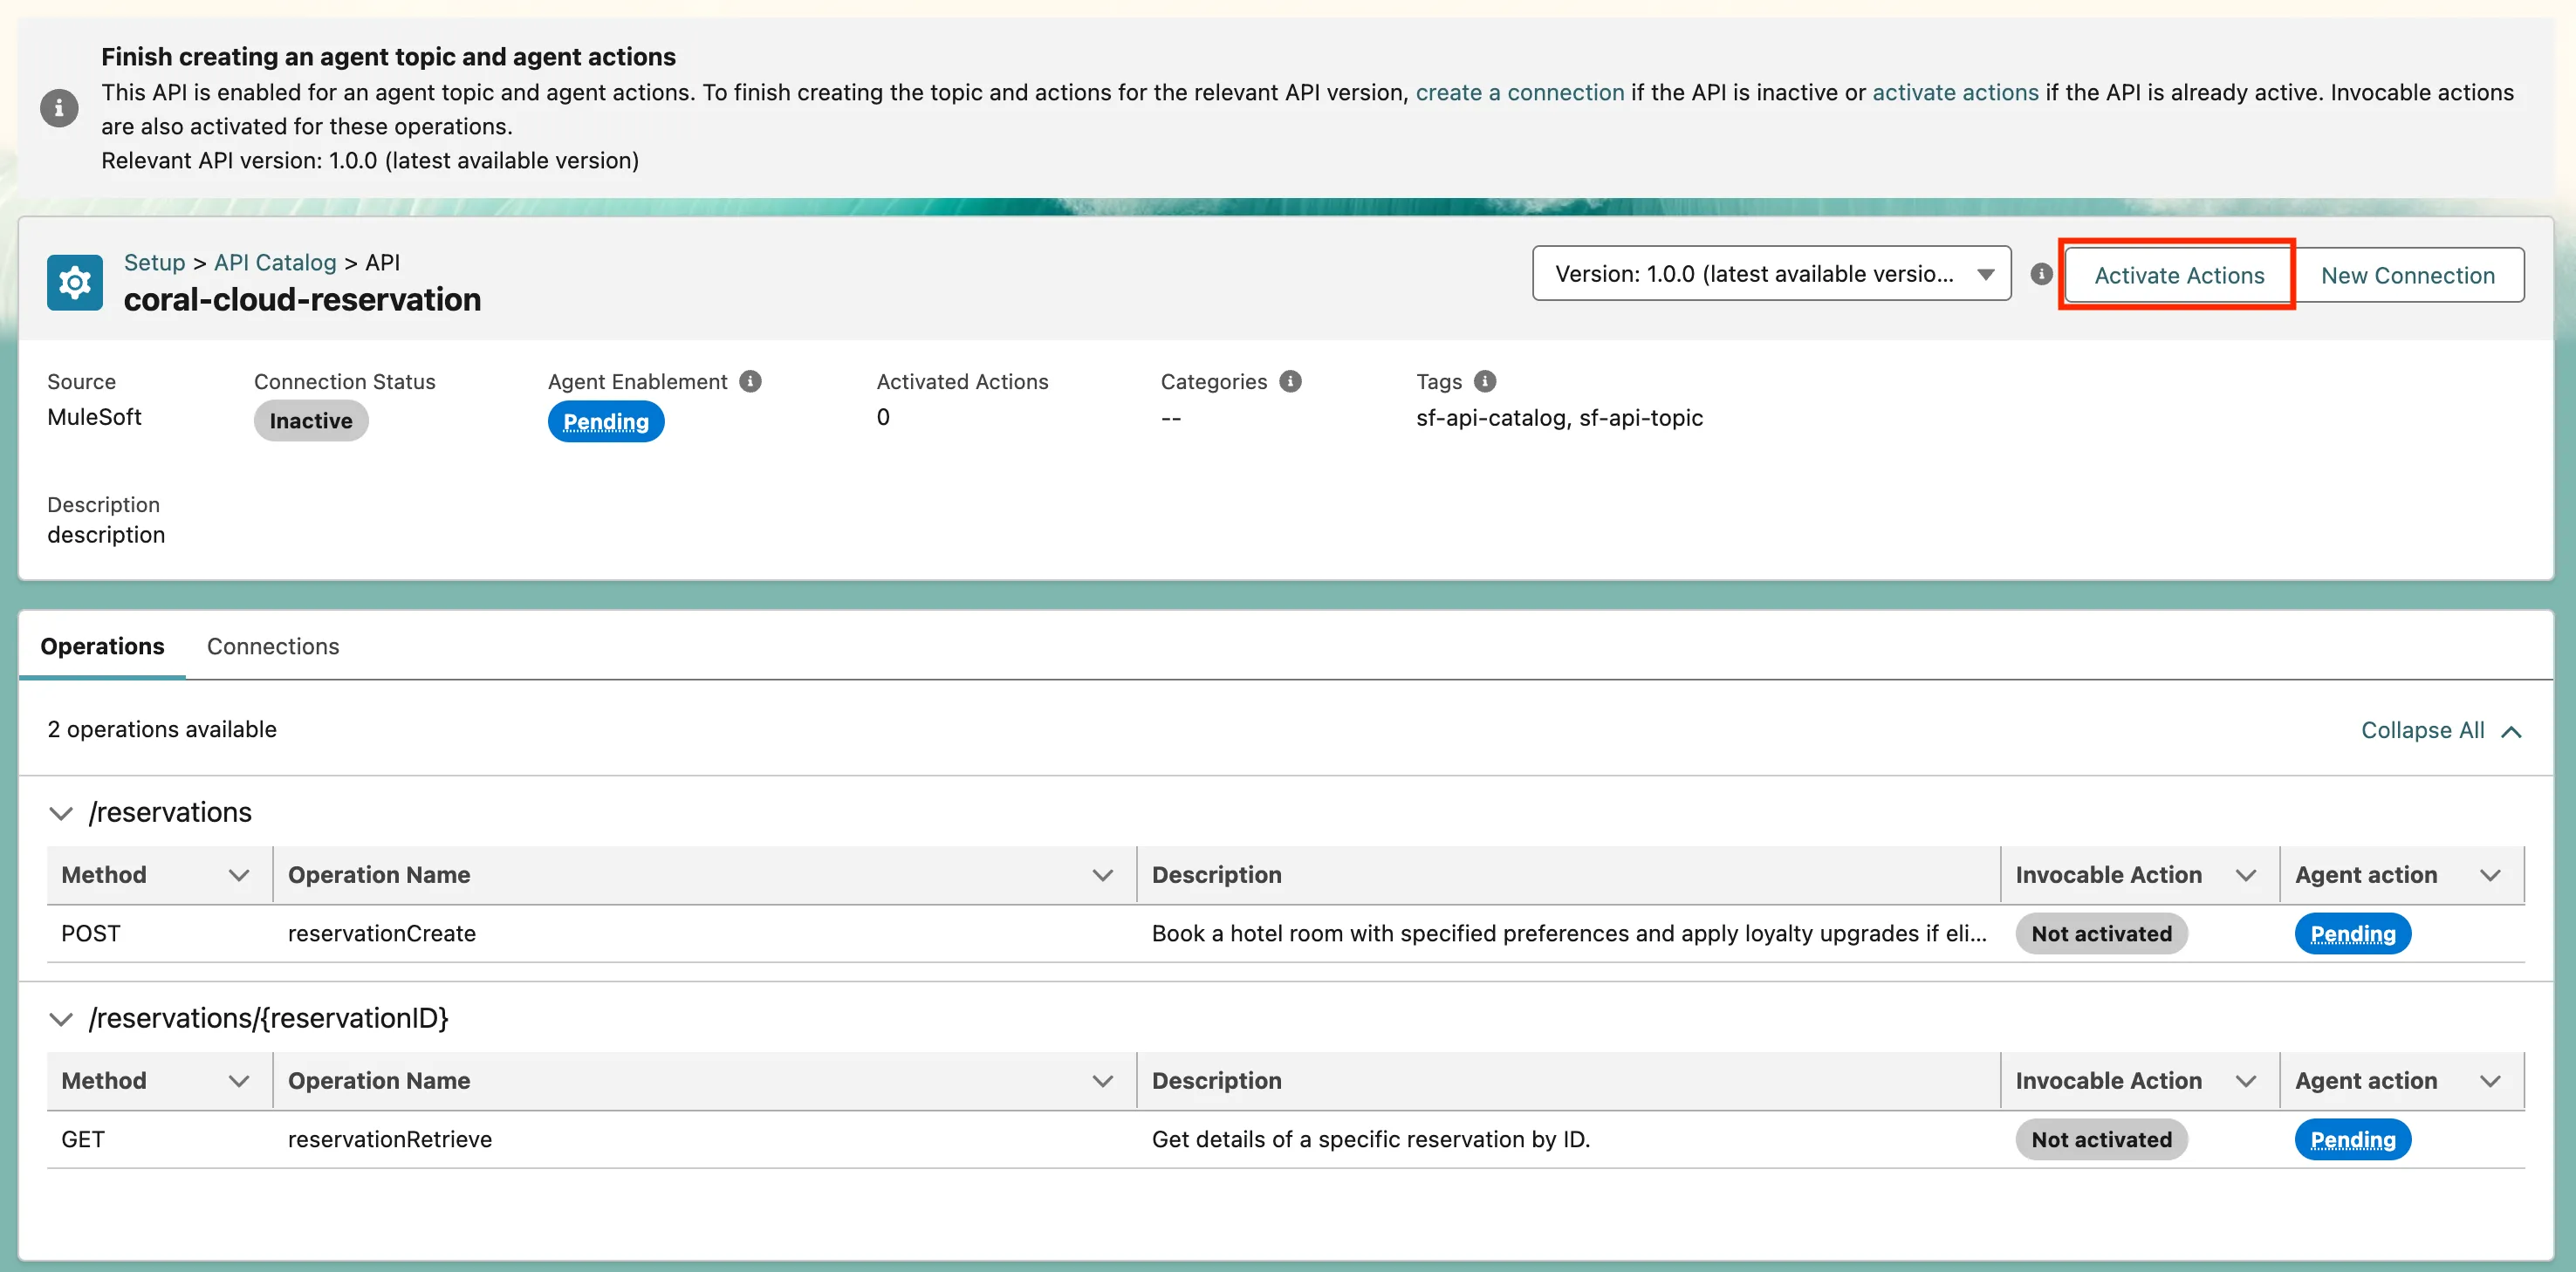The height and width of the screenshot is (1272, 2576).
Task: Click the Activate Actions button
Action: pos(2178,275)
